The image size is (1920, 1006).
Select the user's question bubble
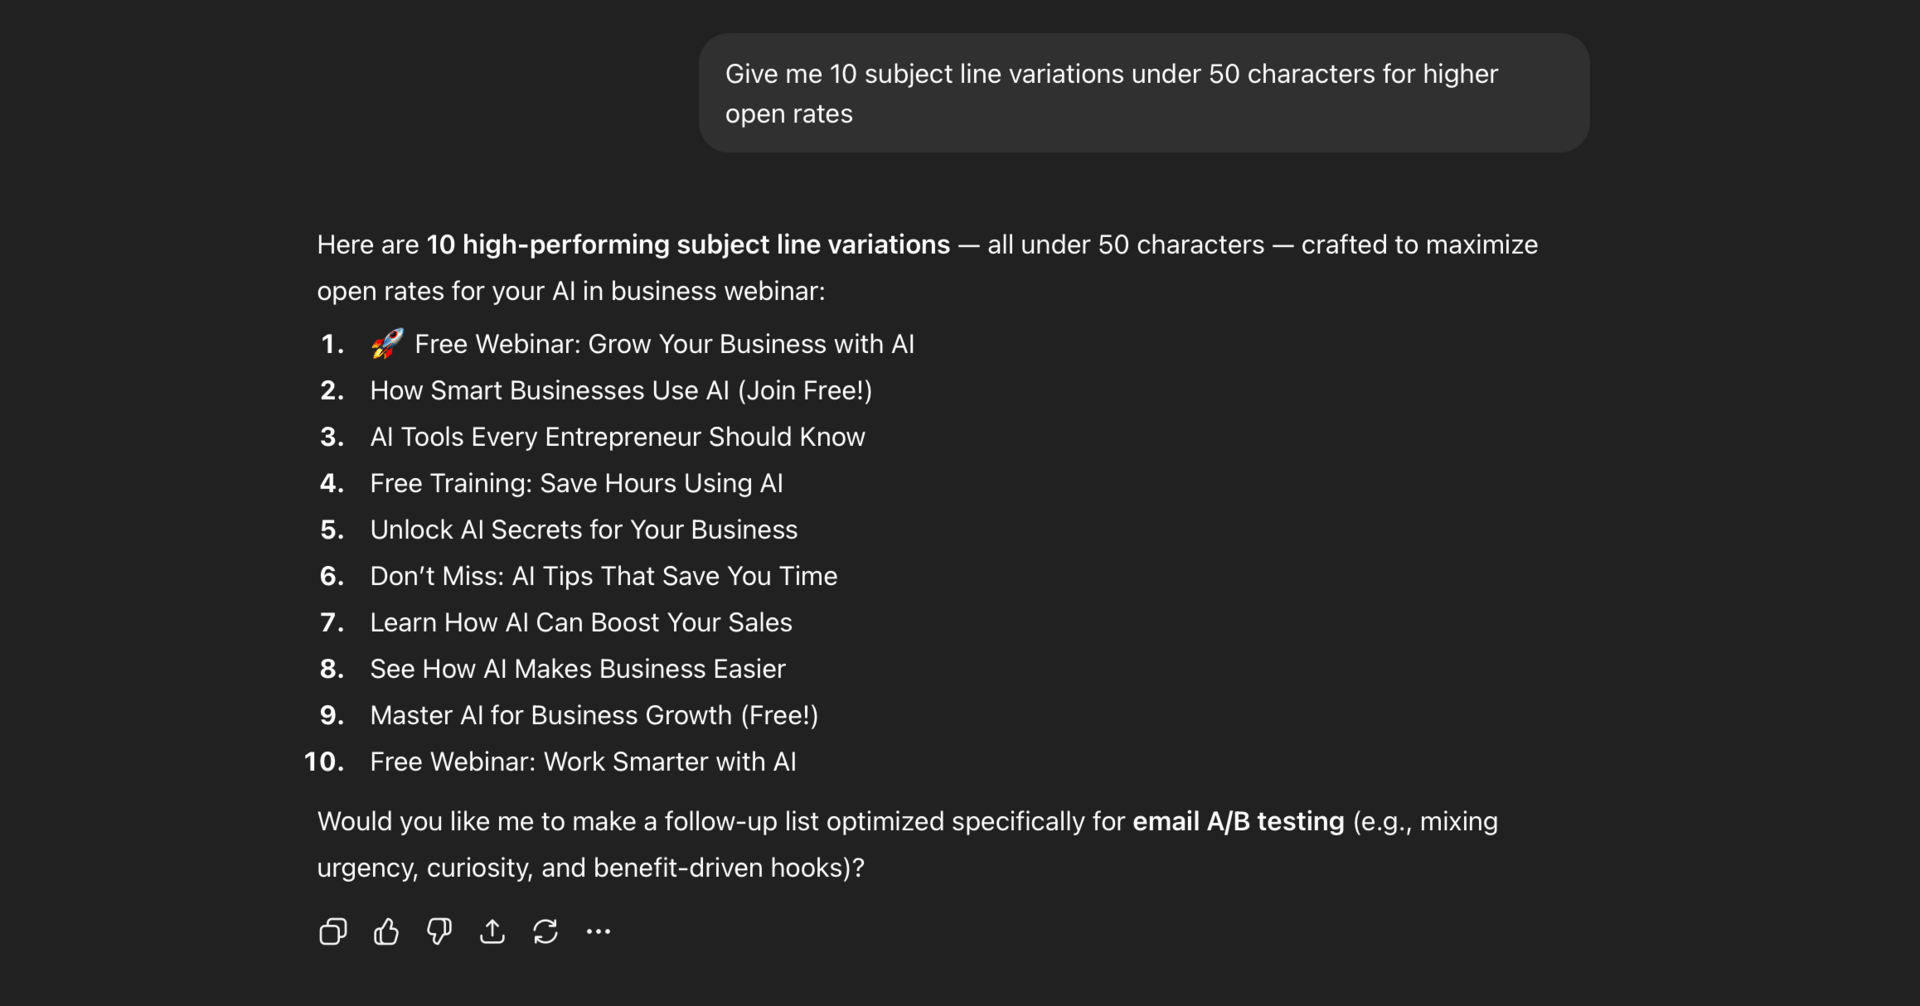pyautogui.click(x=1143, y=92)
